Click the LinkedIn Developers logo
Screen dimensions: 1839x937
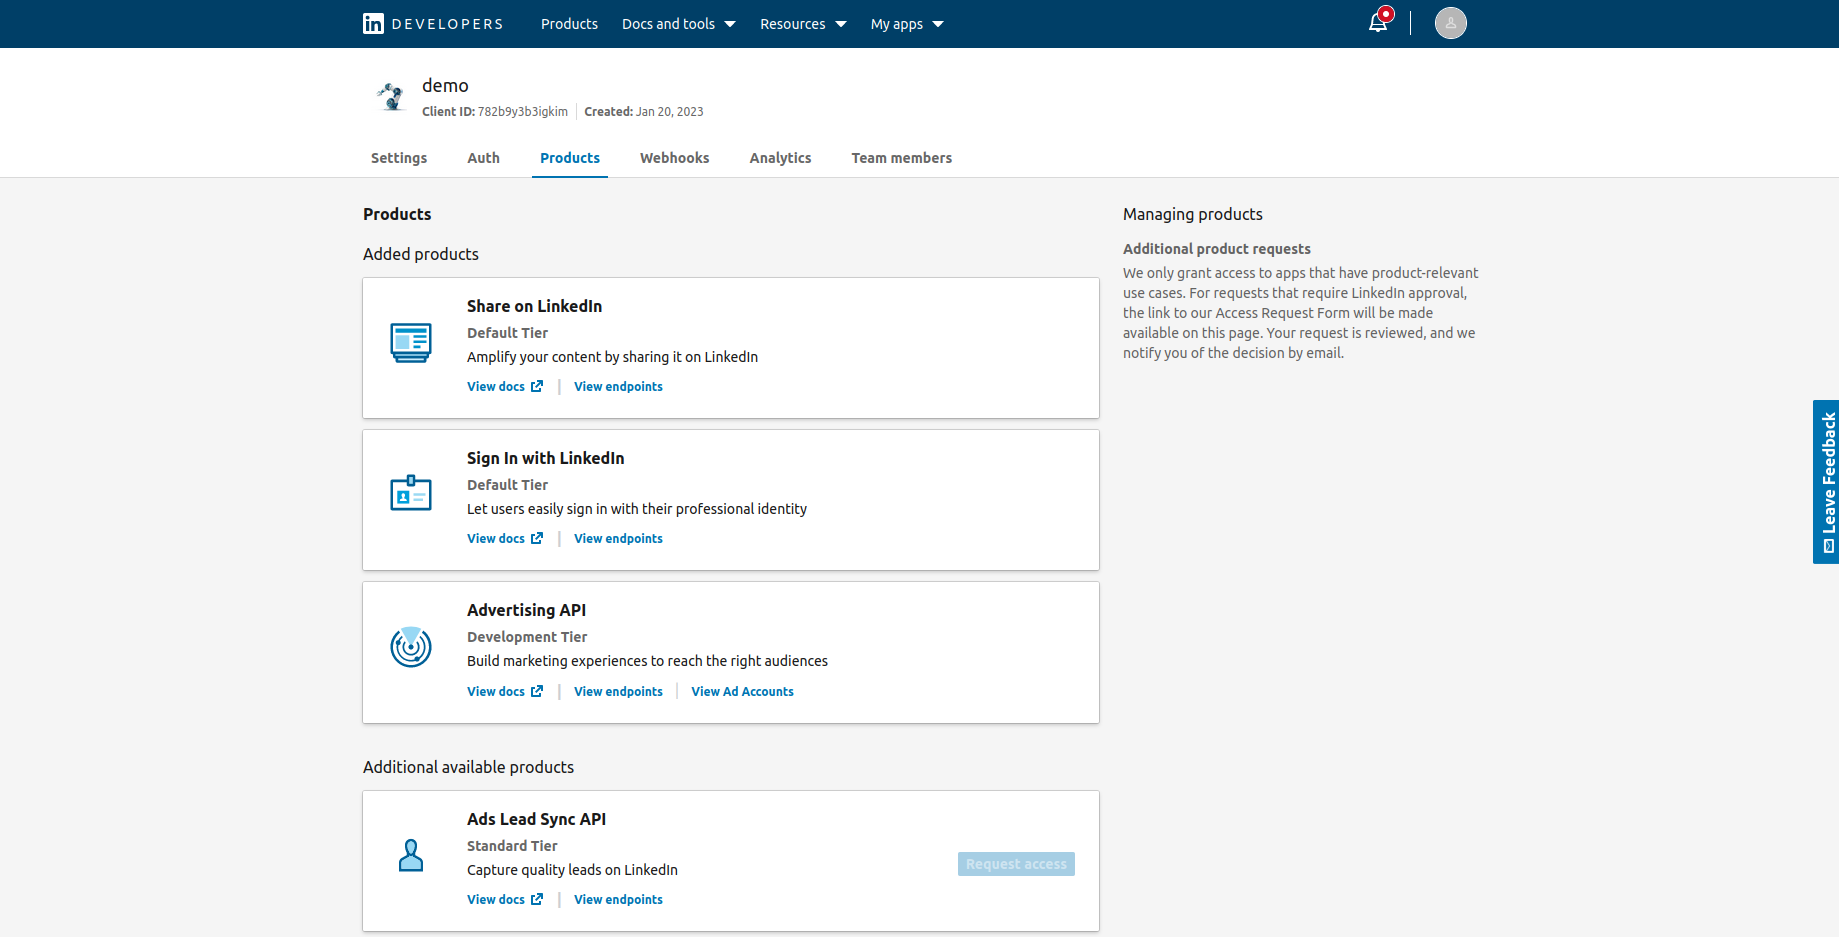point(433,24)
